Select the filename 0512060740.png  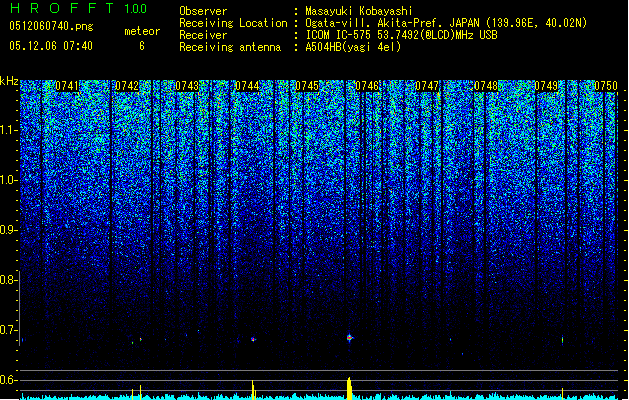(51, 26)
